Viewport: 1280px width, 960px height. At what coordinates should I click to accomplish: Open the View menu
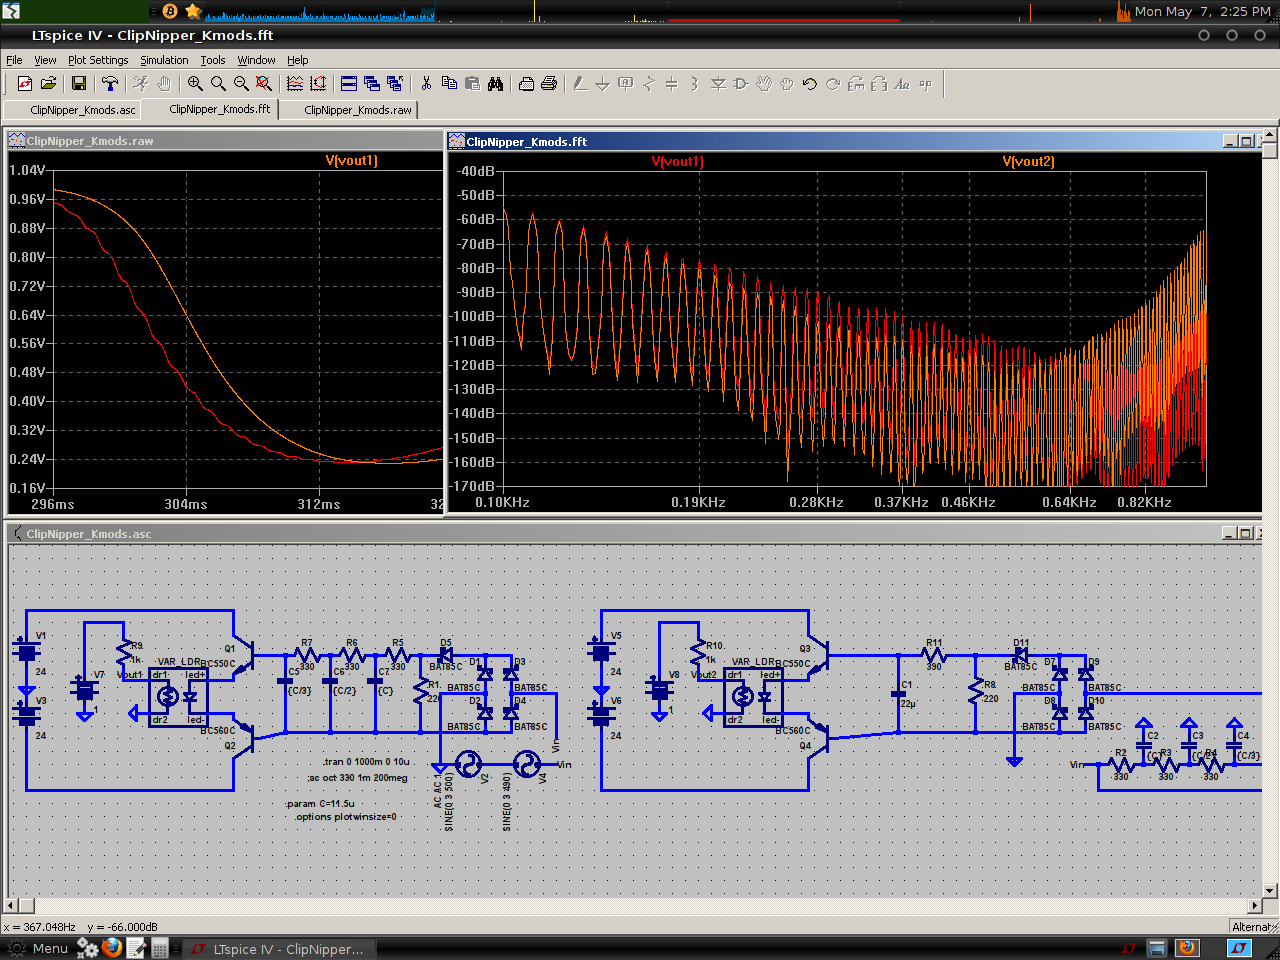pyautogui.click(x=45, y=60)
